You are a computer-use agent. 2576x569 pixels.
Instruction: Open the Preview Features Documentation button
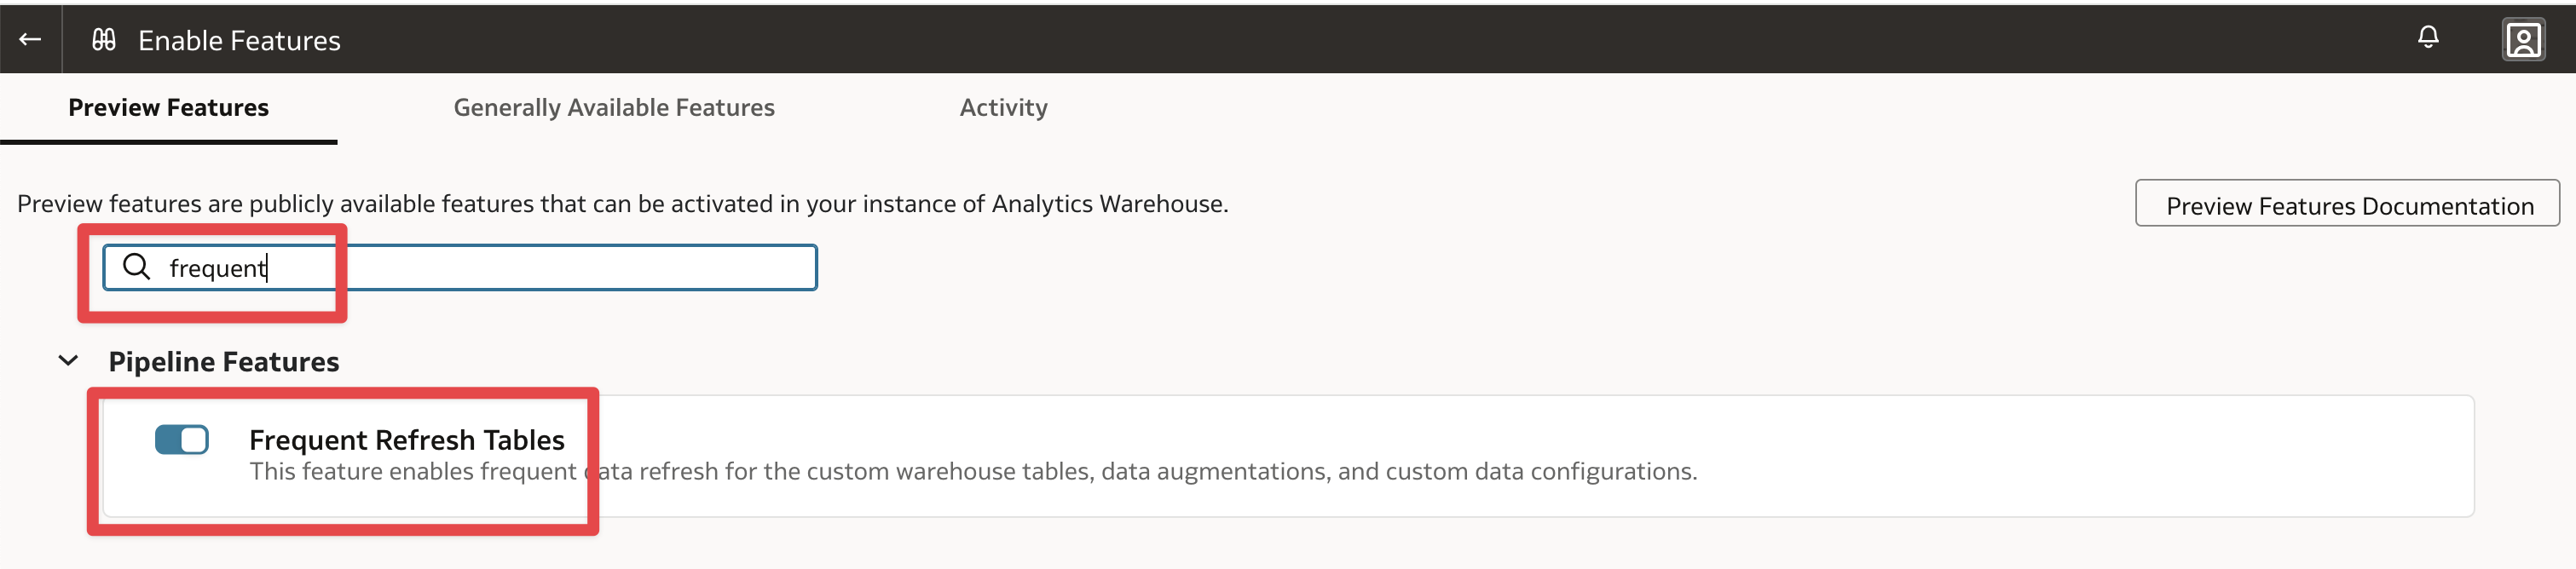[x=2347, y=205]
